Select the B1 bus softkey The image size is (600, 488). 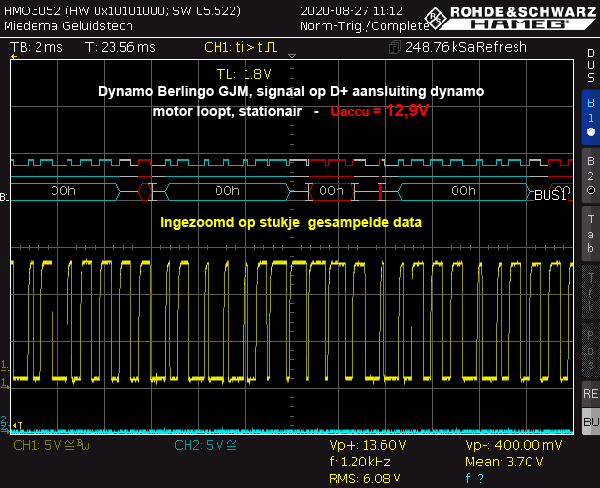tap(591, 118)
